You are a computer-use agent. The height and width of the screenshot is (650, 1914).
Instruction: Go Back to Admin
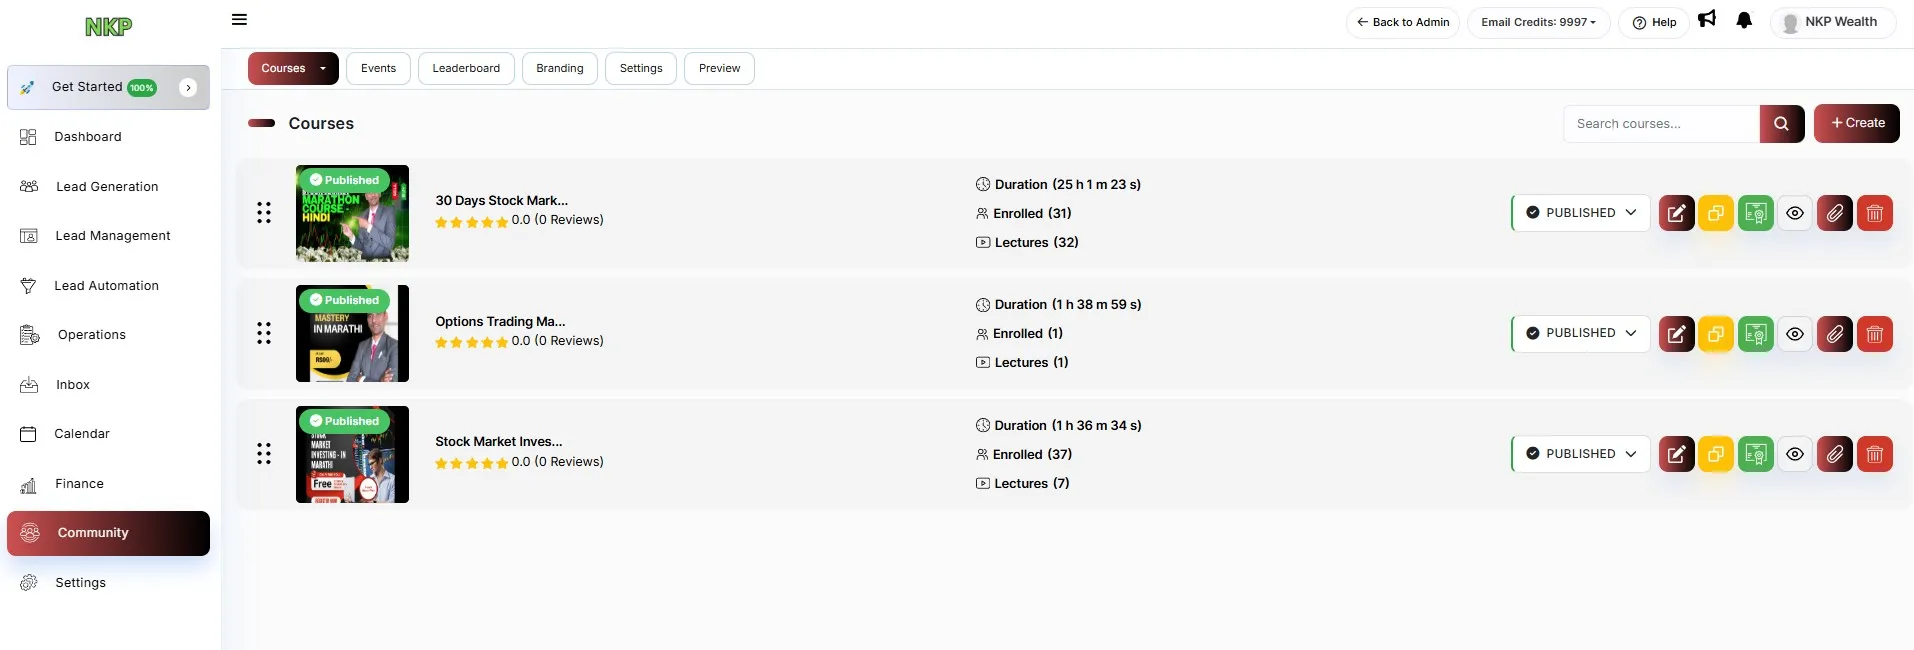pyautogui.click(x=1402, y=22)
